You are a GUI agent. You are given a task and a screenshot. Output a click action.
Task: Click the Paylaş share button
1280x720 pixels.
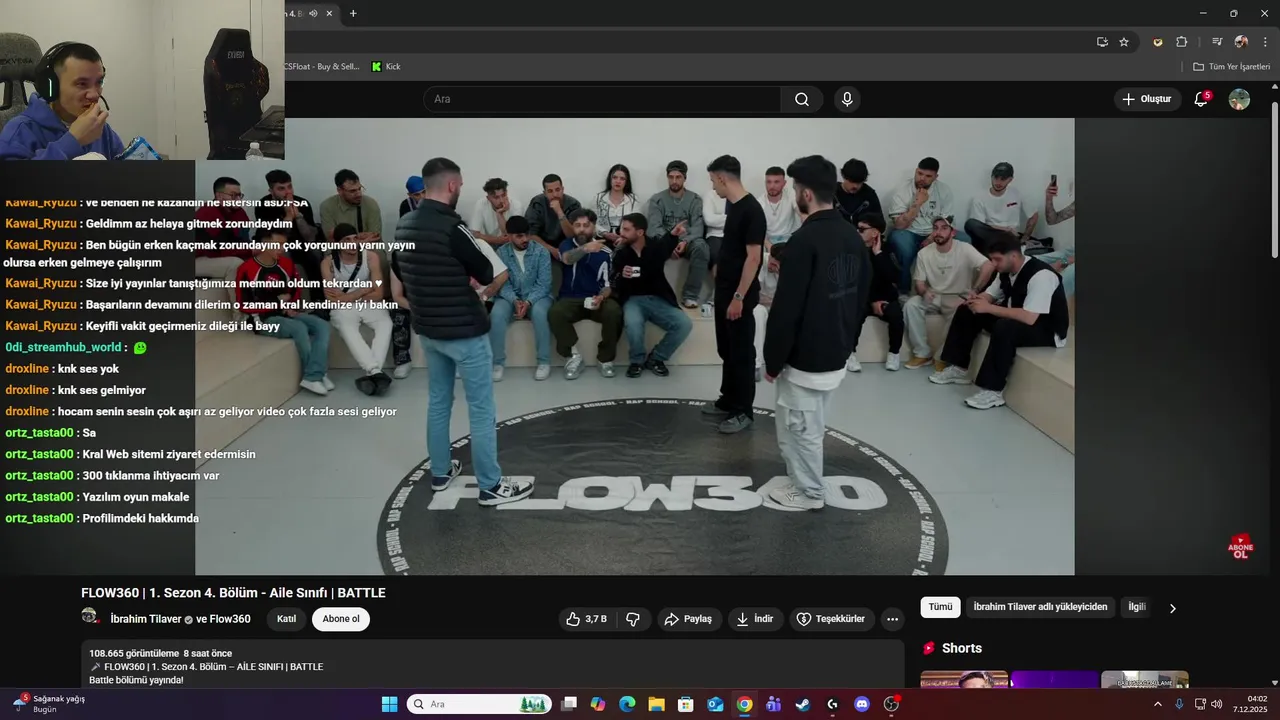point(688,619)
